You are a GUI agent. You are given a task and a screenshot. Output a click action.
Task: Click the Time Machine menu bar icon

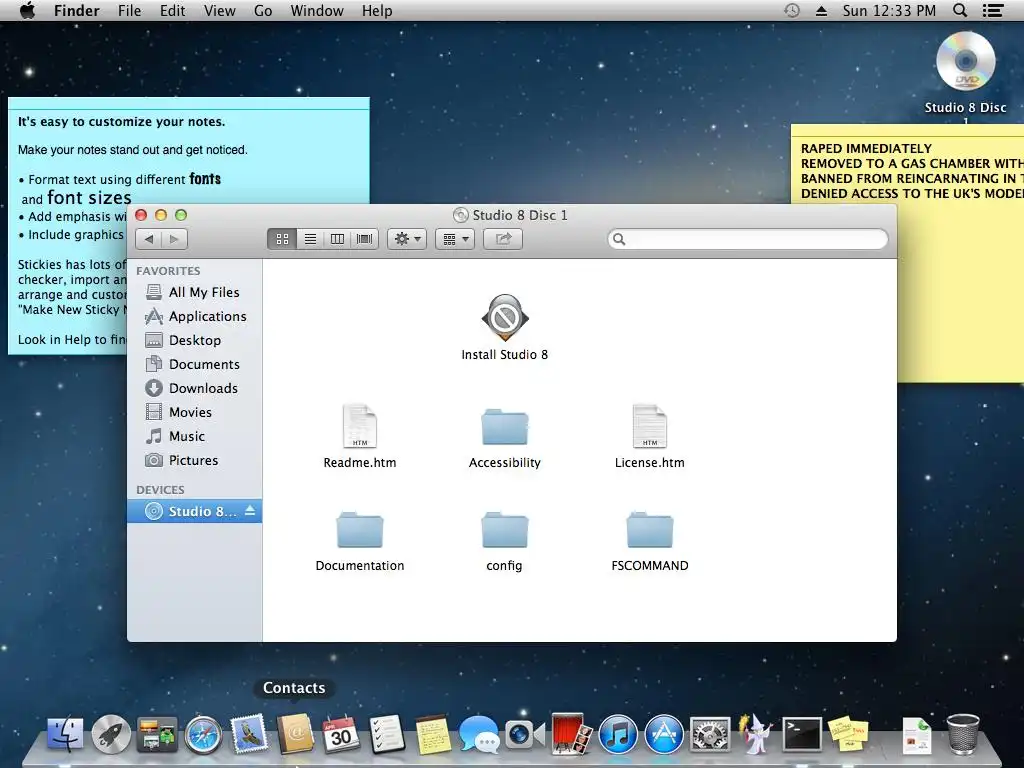pos(792,10)
